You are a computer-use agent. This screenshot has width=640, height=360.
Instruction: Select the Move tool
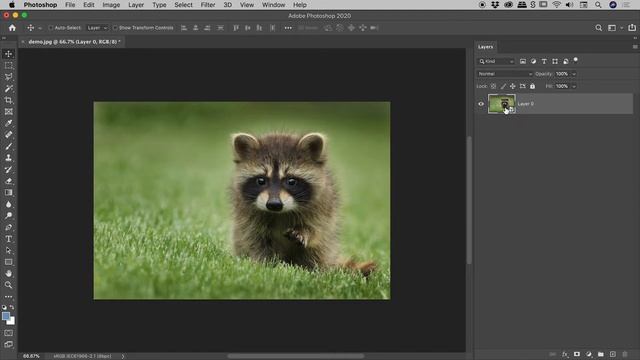pos(9,54)
